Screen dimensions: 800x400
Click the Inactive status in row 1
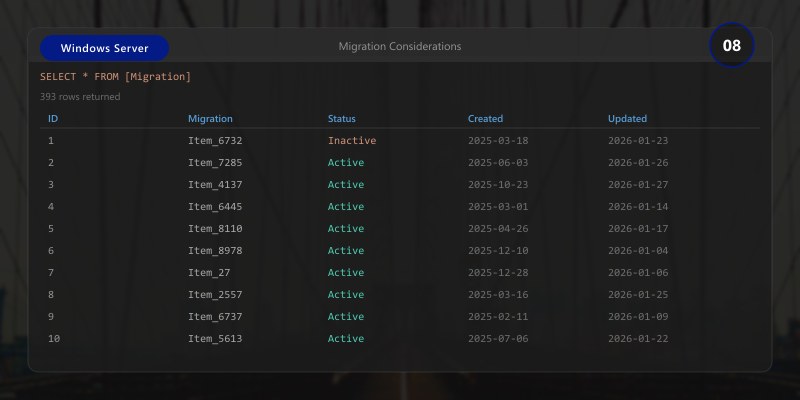pyautogui.click(x=352, y=140)
